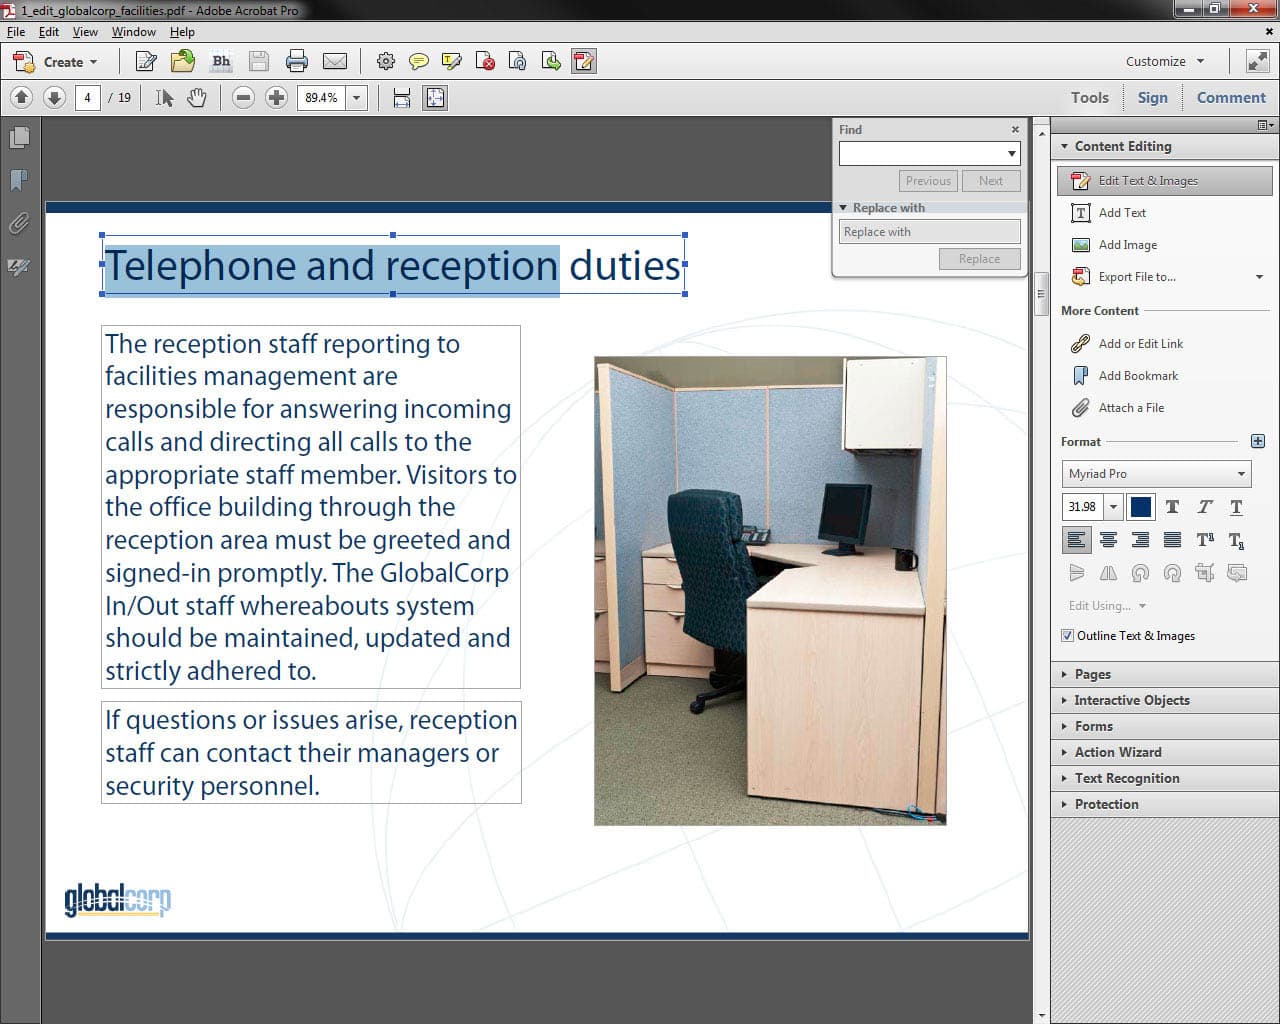Viewport: 1280px width, 1024px height.
Task: Open the Bookmarks navigation panel
Action: point(19,180)
